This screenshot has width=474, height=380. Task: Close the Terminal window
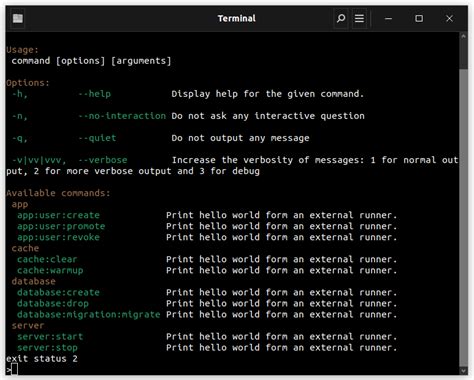pos(449,19)
